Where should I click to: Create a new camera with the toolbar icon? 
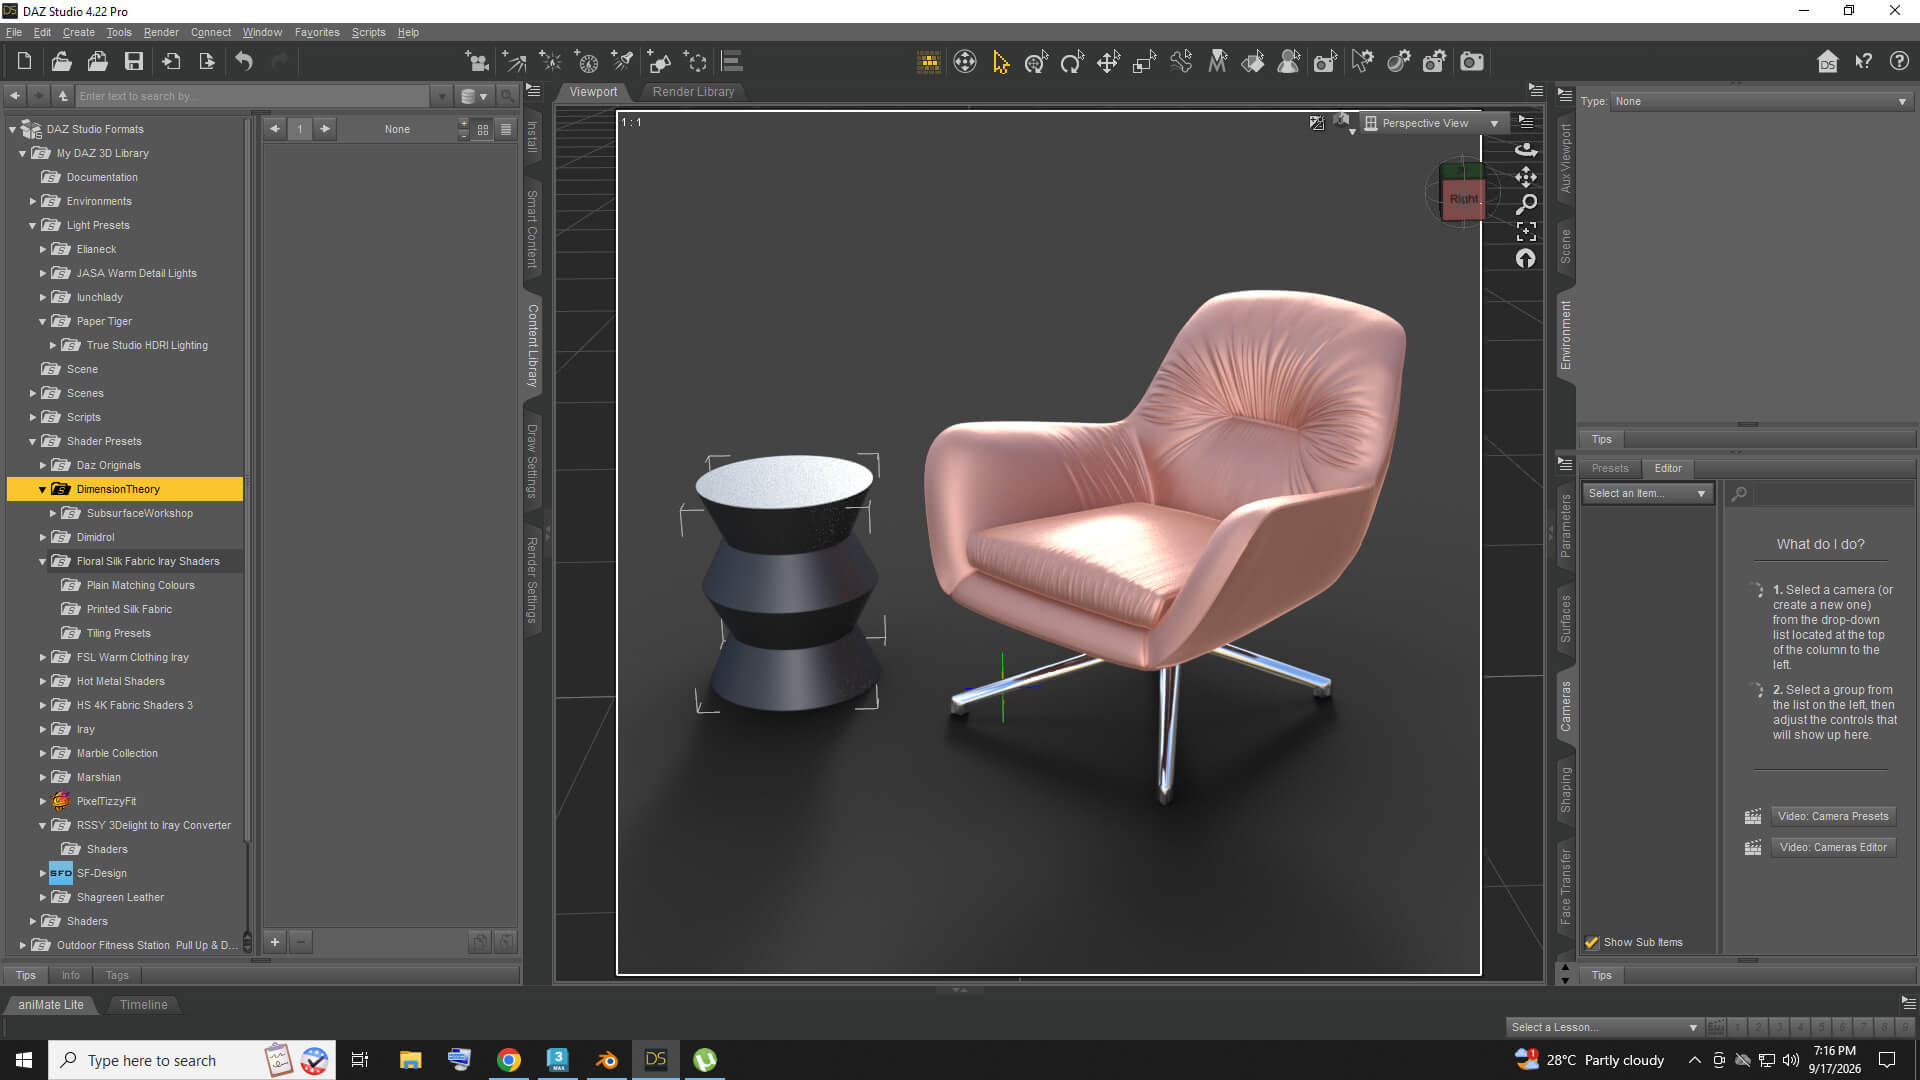[477, 62]
